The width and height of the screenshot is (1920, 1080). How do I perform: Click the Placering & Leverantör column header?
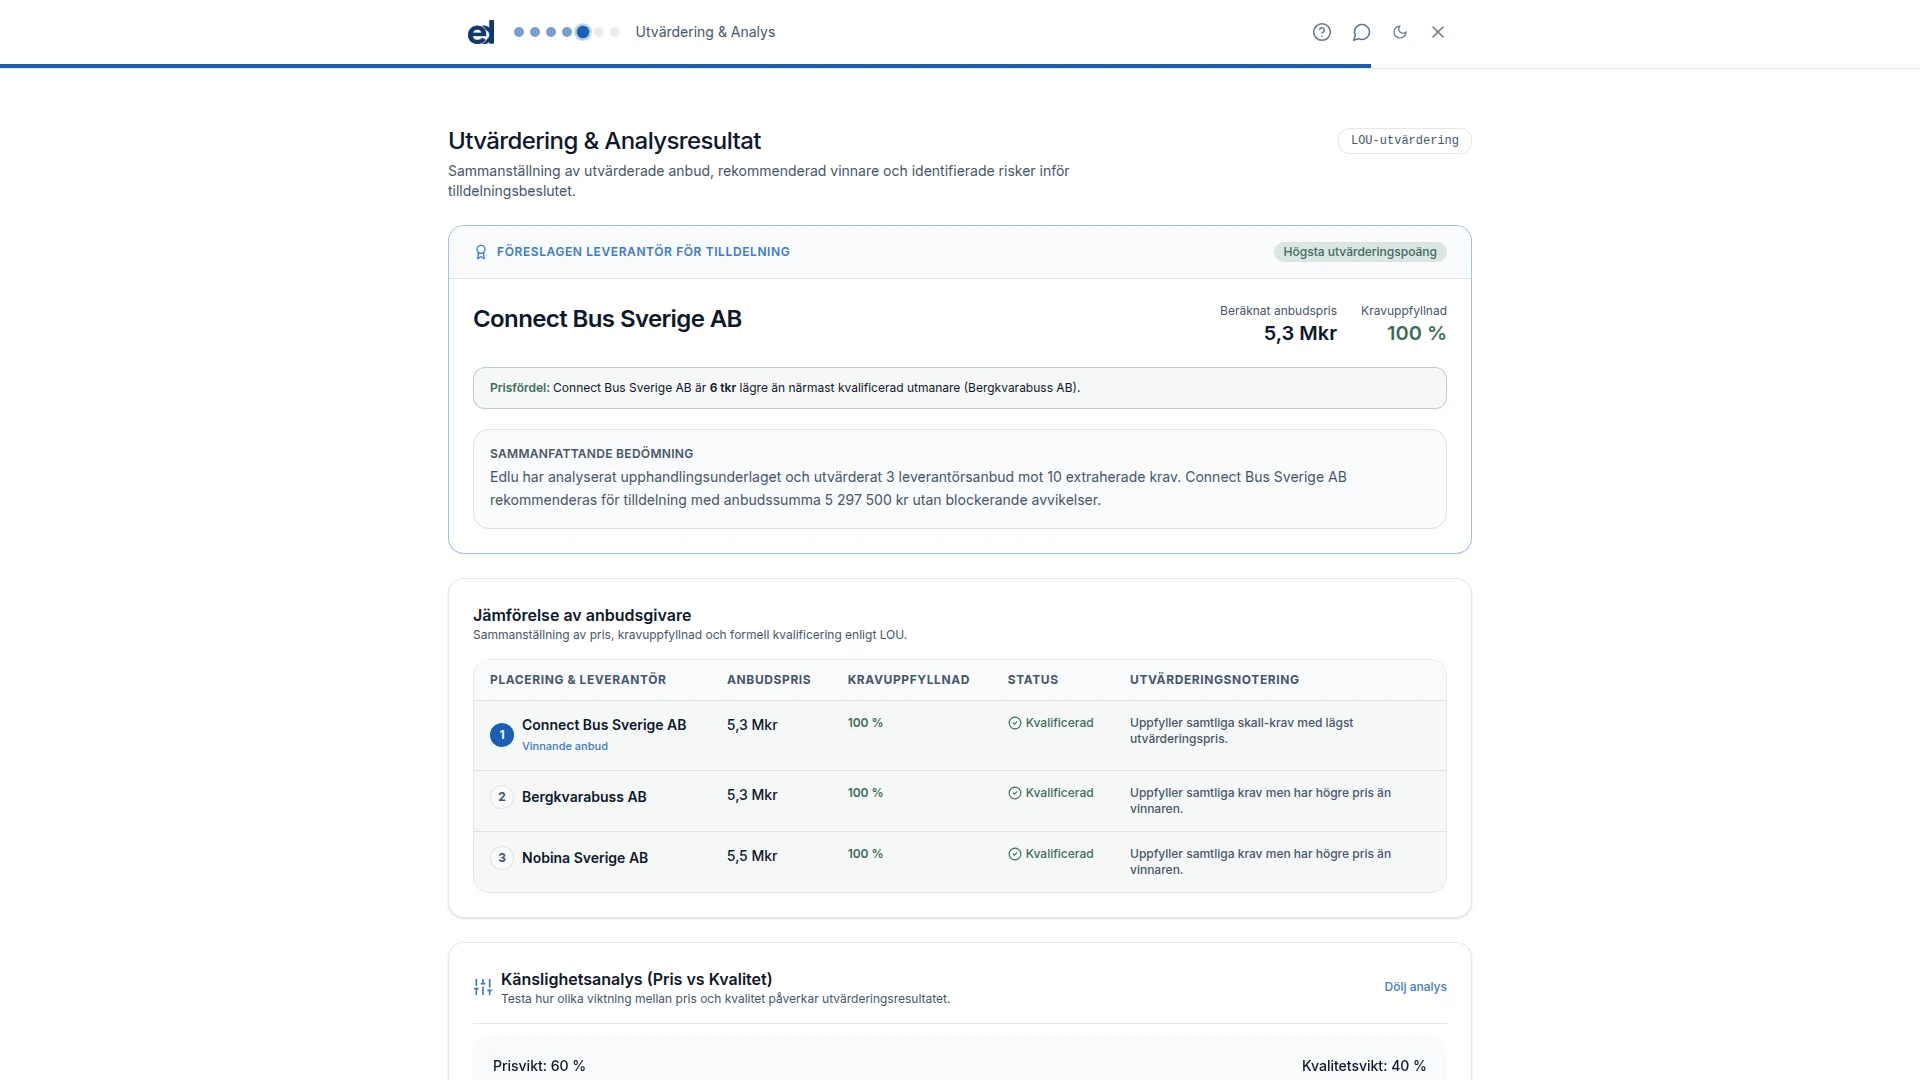[578, 680]
